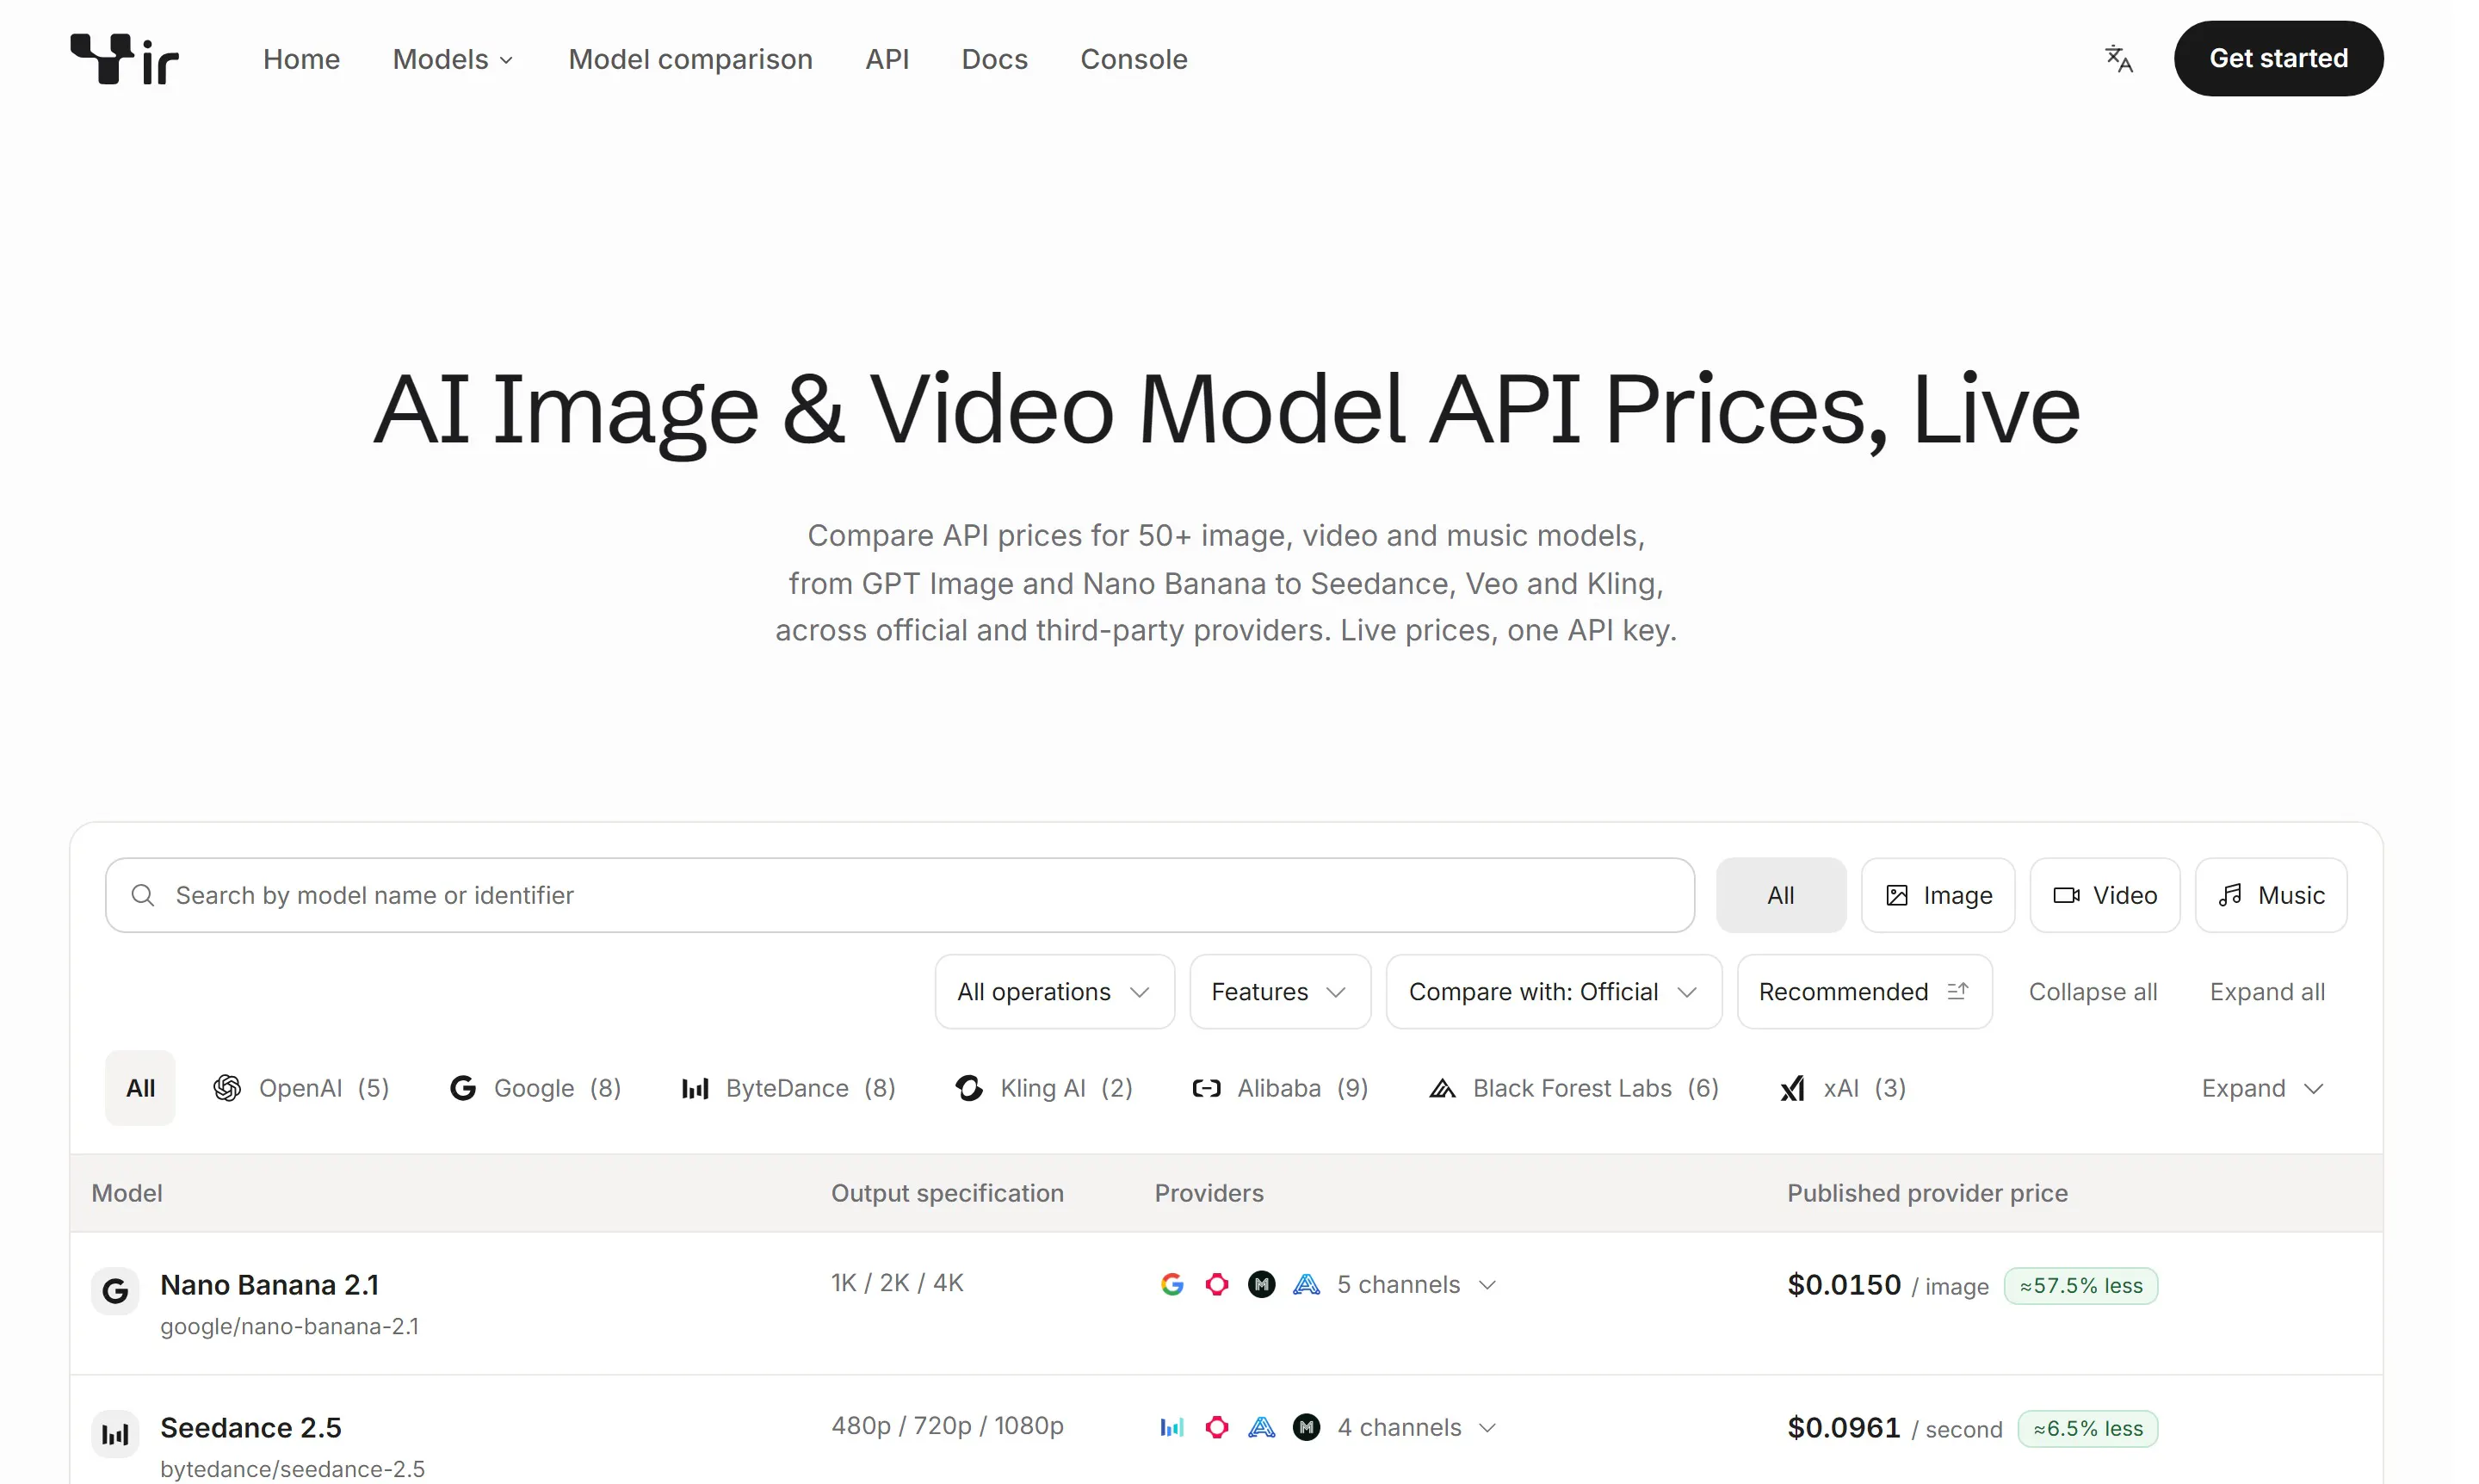Open the Docs nav link

994,59
